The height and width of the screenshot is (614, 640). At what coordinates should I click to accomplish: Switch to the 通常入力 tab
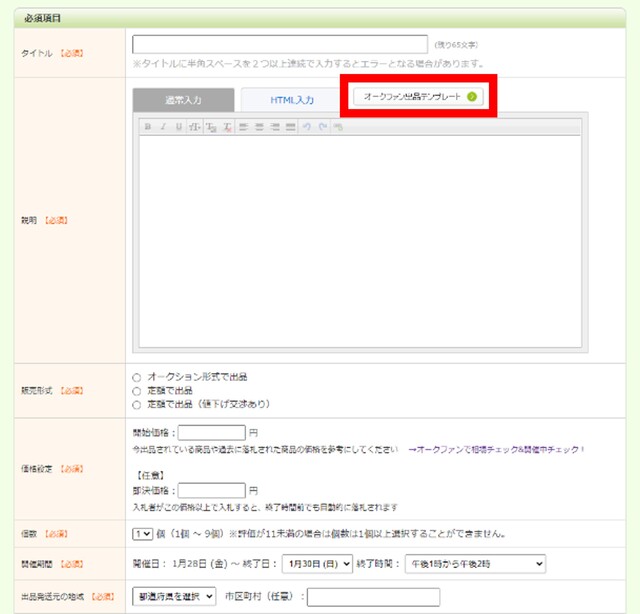click(x=183, y=100)
